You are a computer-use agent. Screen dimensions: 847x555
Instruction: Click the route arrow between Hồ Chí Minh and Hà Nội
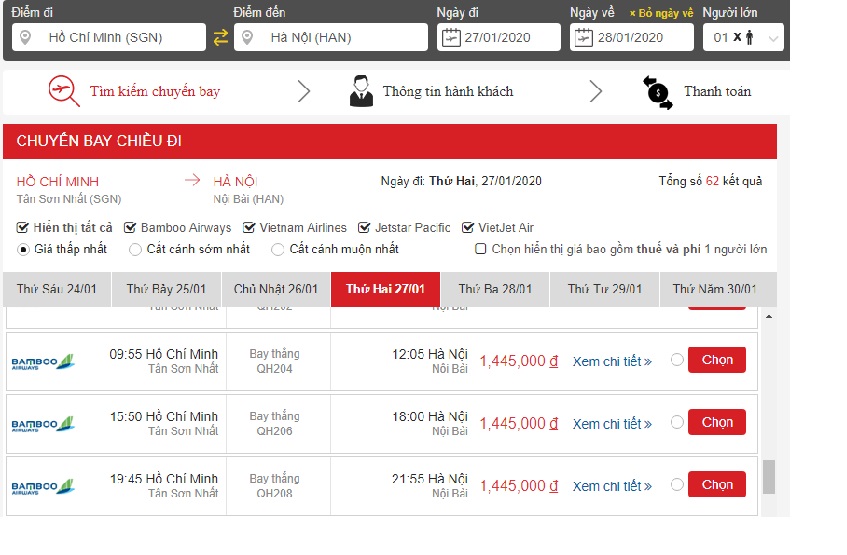(192, 180)
